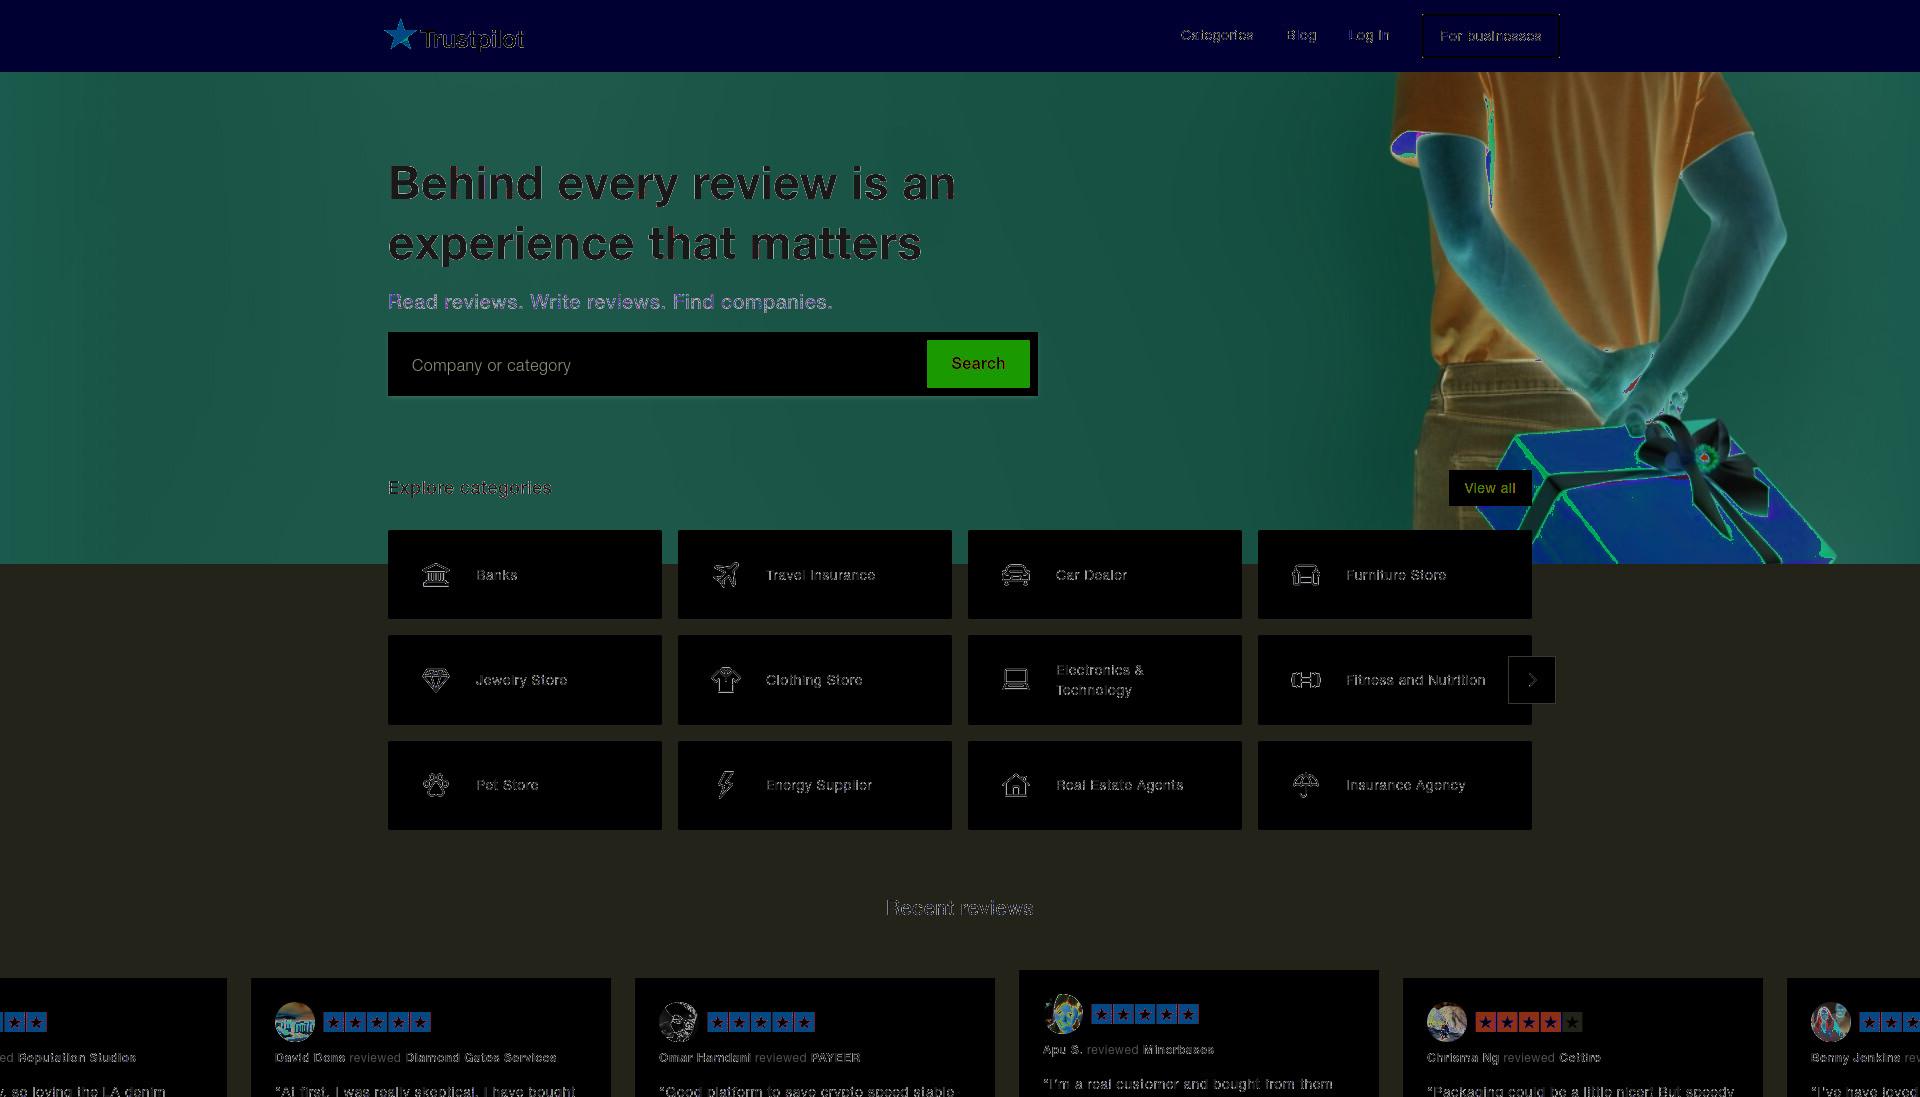This screenshot has width=1920, height=1097.
Task: Open the Car Dealer category label
Action: tap(1091, 575)
